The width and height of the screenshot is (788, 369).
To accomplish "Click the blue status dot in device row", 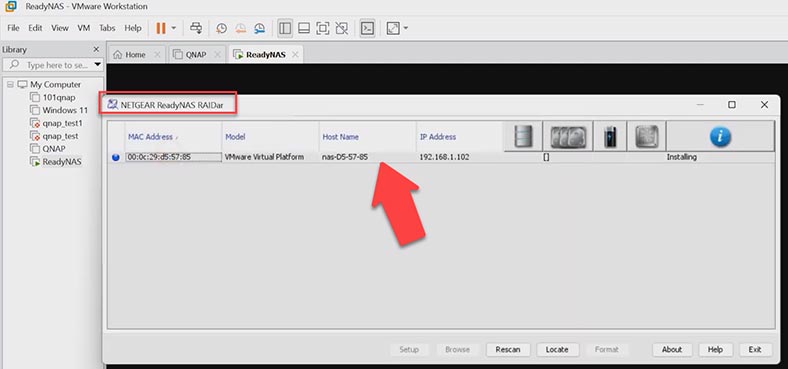I will click(116, 157).
